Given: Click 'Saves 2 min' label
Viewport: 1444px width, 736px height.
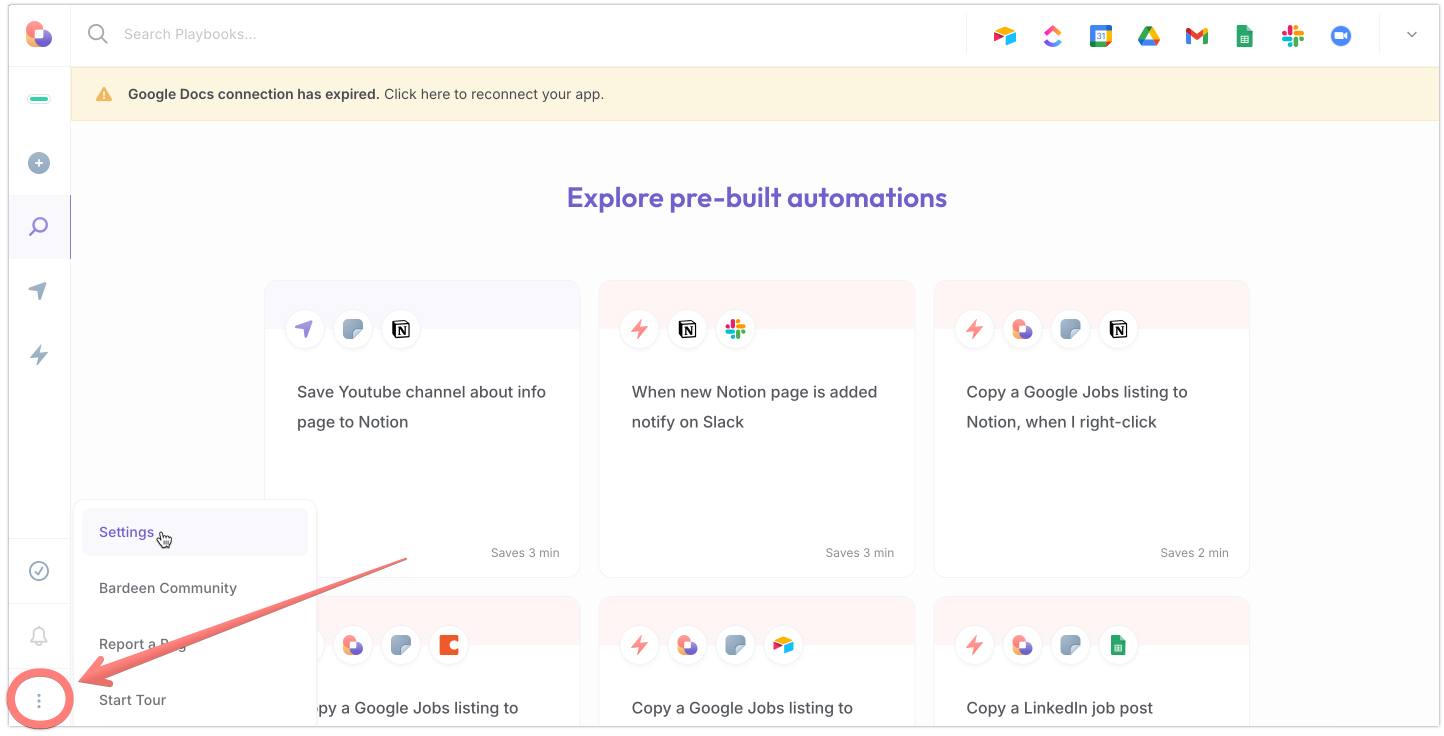Looking at the screenshot, I should [1195, 552].
